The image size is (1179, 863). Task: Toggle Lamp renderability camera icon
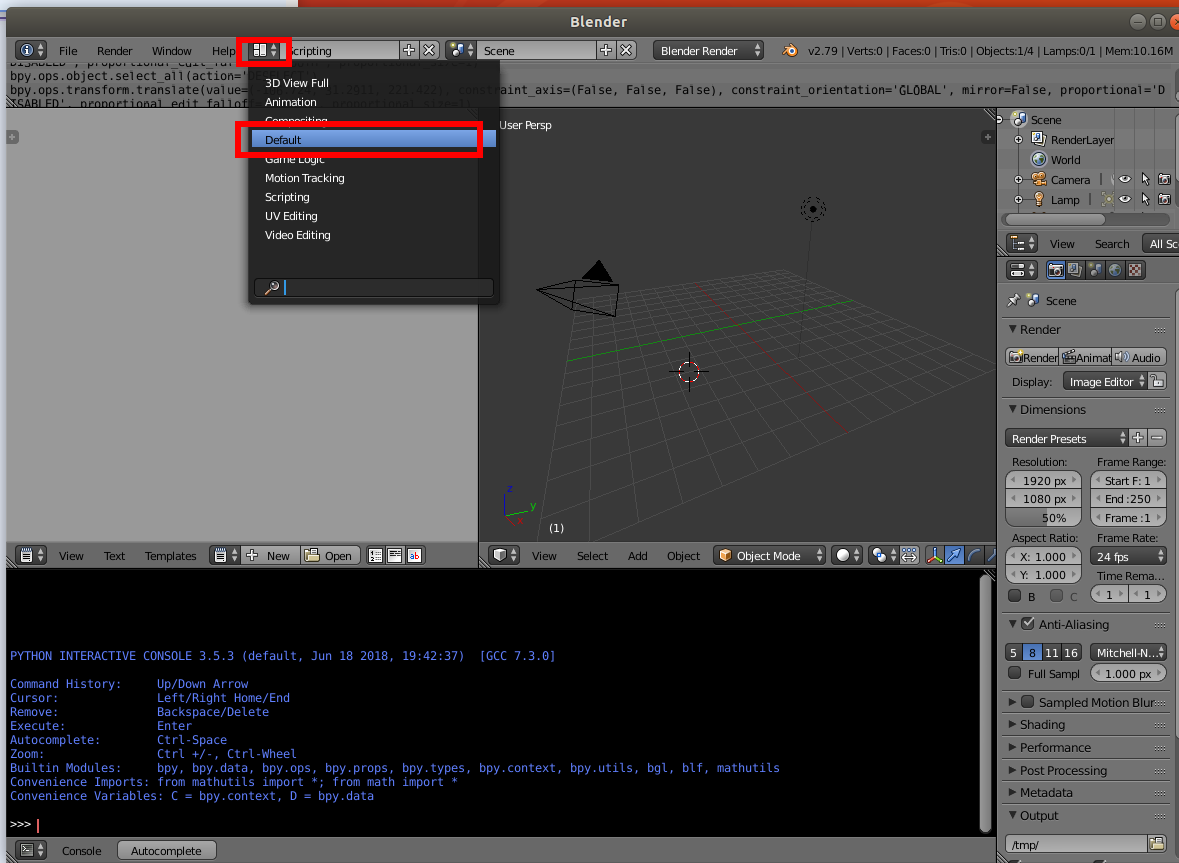click(x=1164, y=199)
